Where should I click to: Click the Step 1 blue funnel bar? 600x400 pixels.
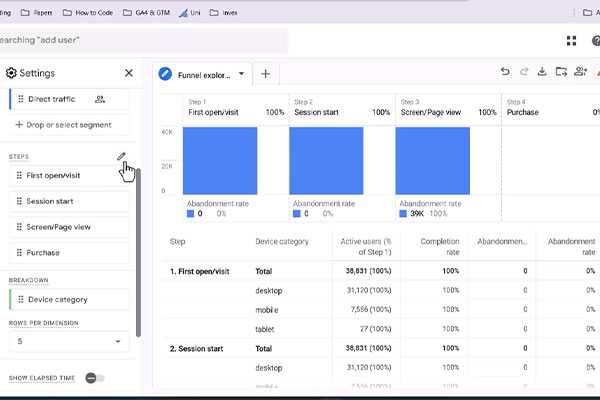tap(220, 161)
